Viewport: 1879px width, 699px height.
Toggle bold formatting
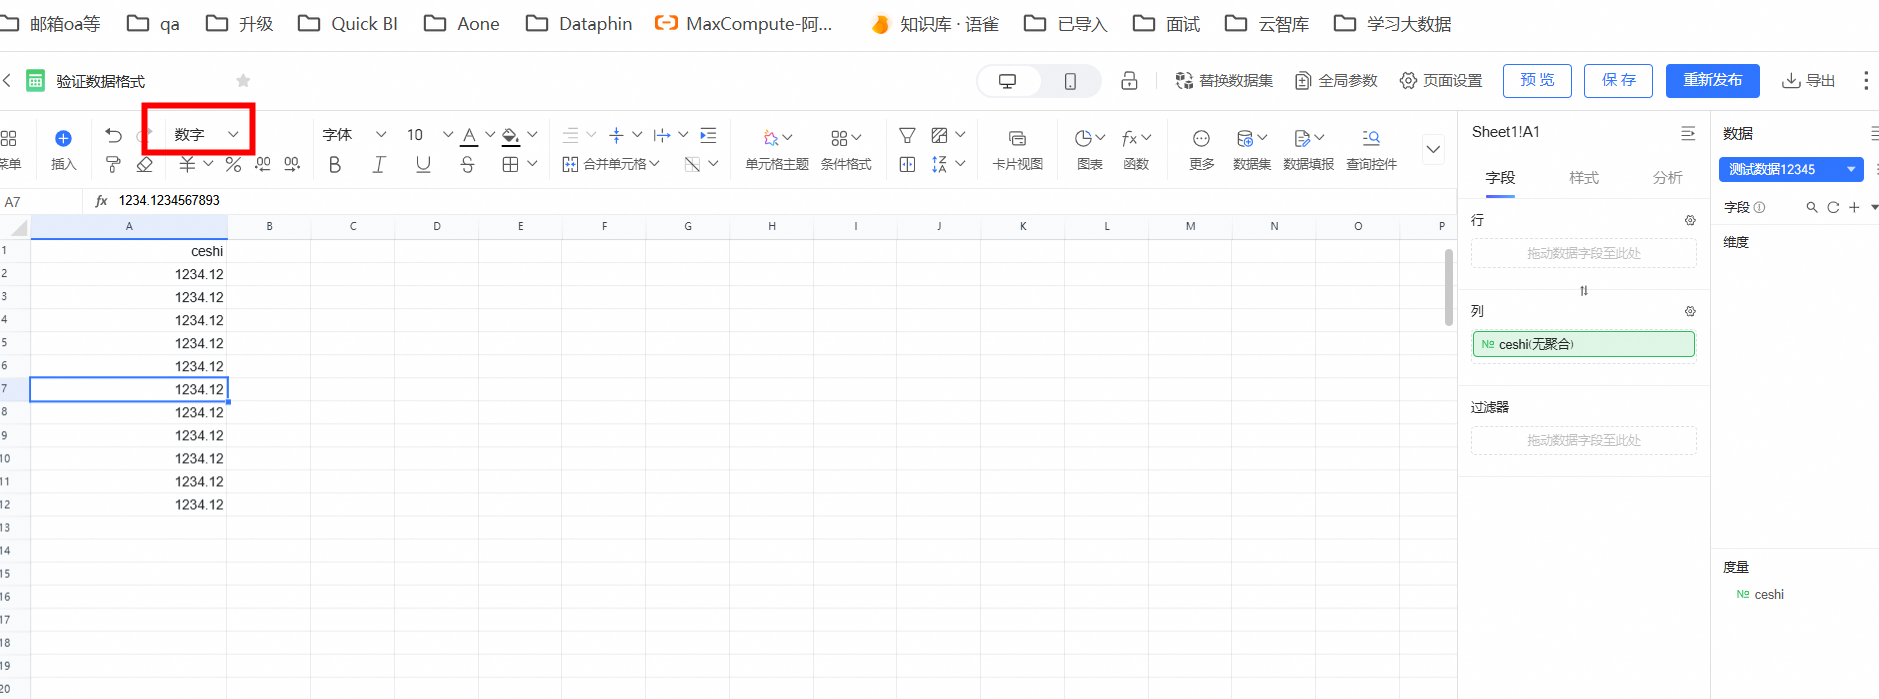click(335, 164)
